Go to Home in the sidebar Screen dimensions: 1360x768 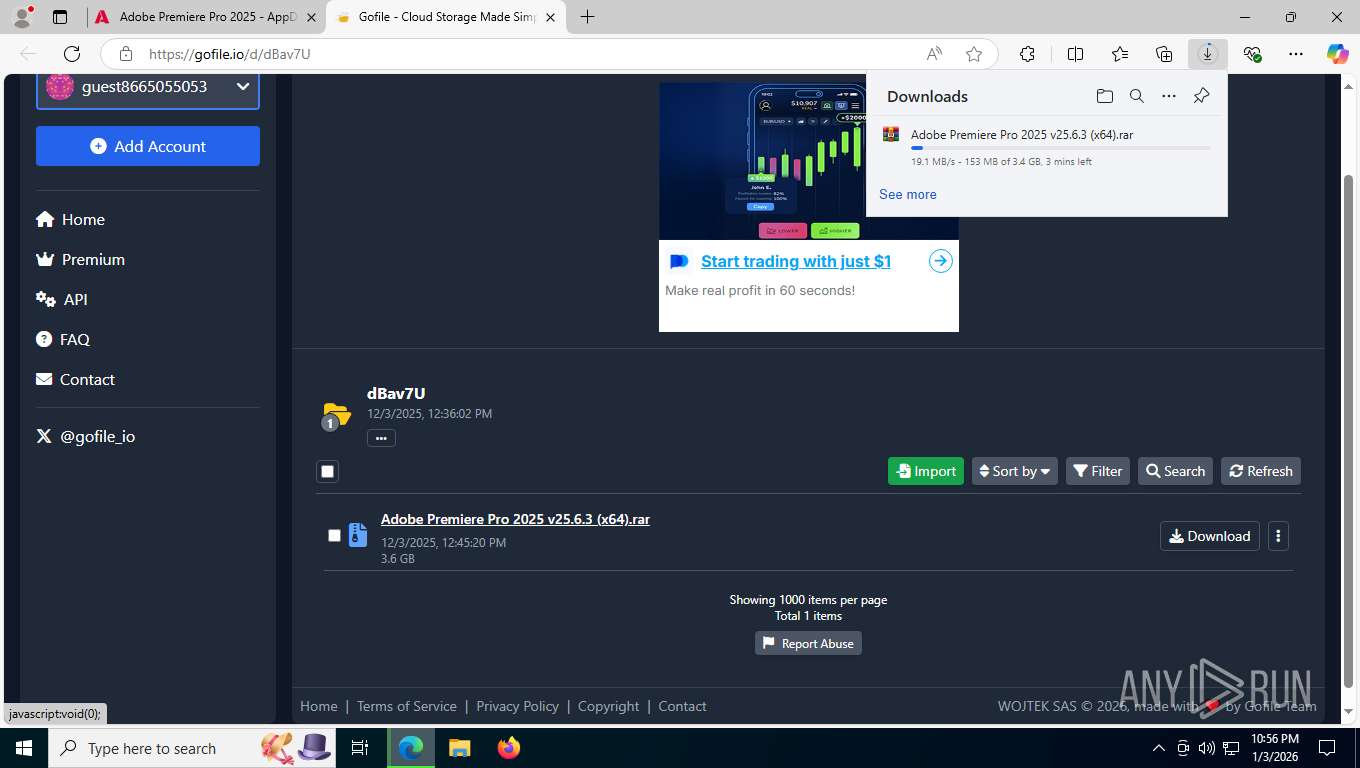tap(70, 219)
